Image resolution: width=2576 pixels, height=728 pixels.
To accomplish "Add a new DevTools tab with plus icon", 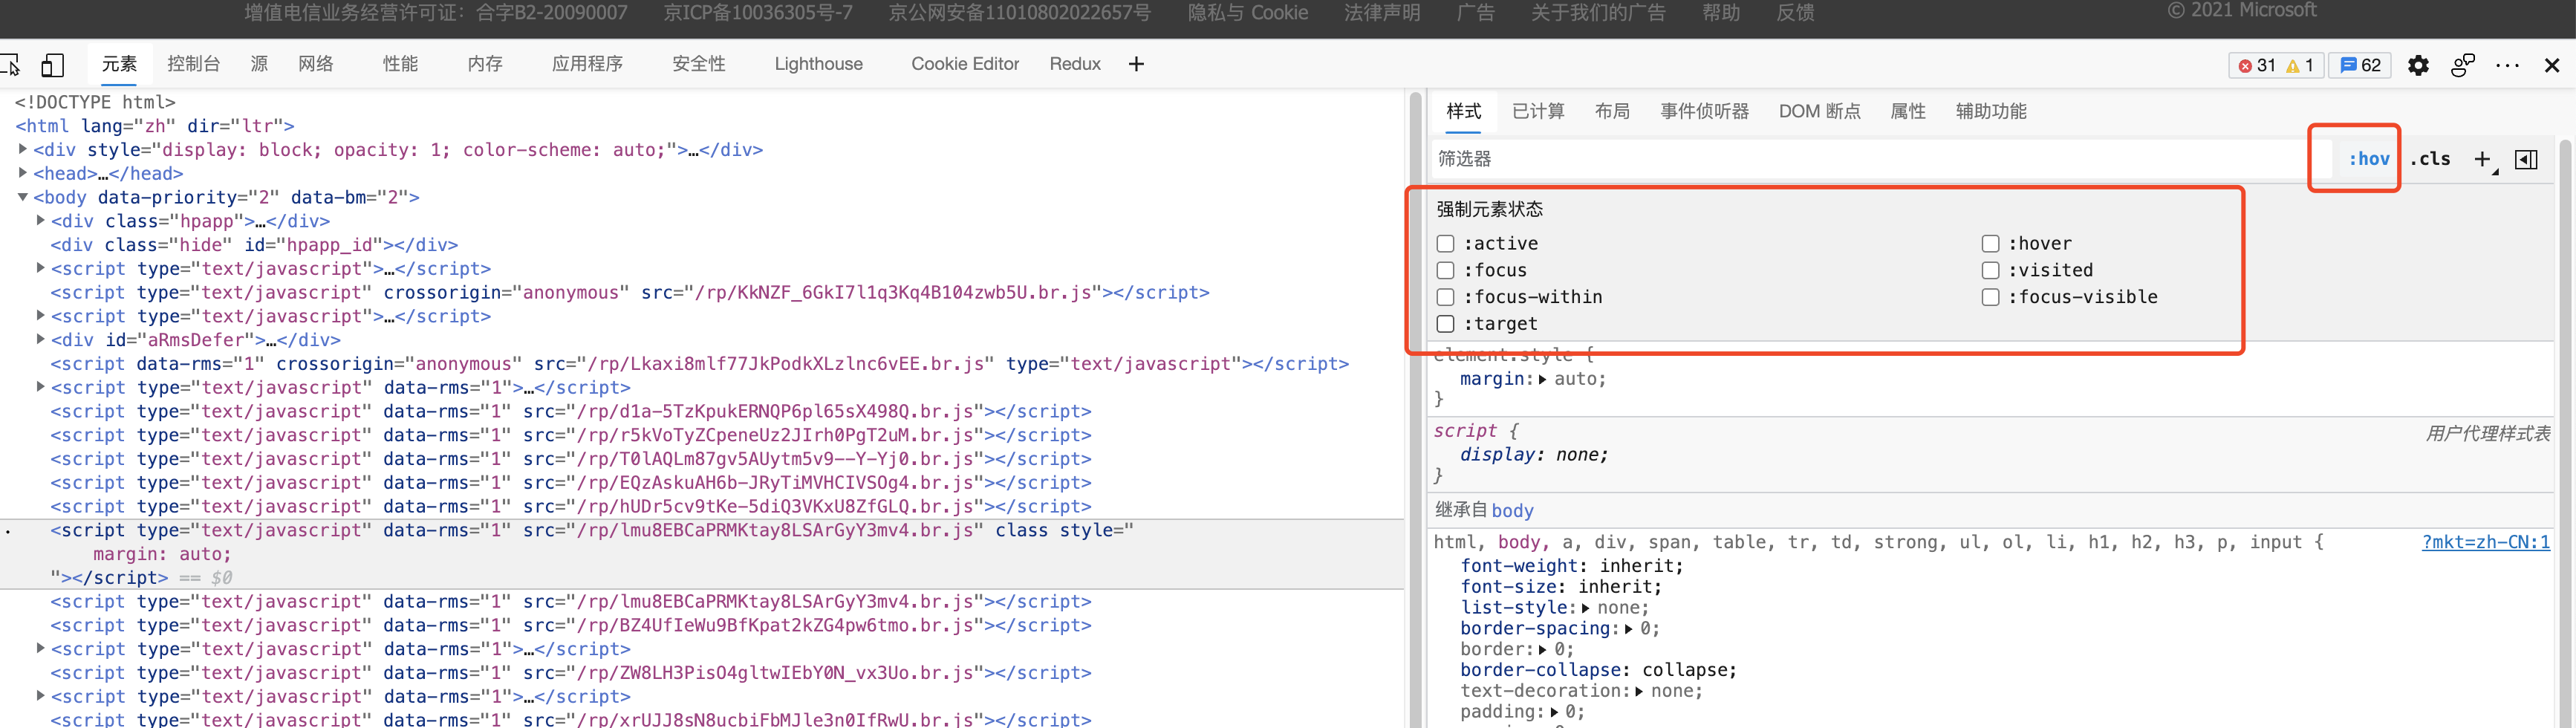I will click(1136, 64).
